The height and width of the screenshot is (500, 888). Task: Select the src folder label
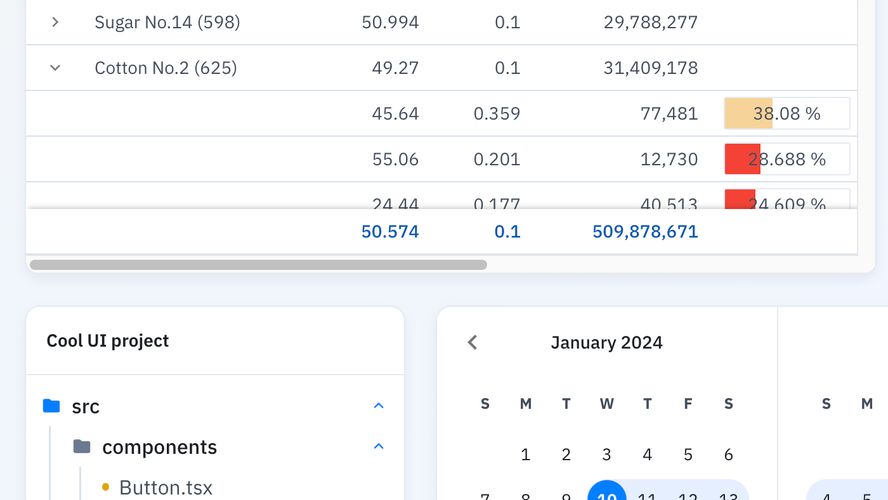click(86, 406)
